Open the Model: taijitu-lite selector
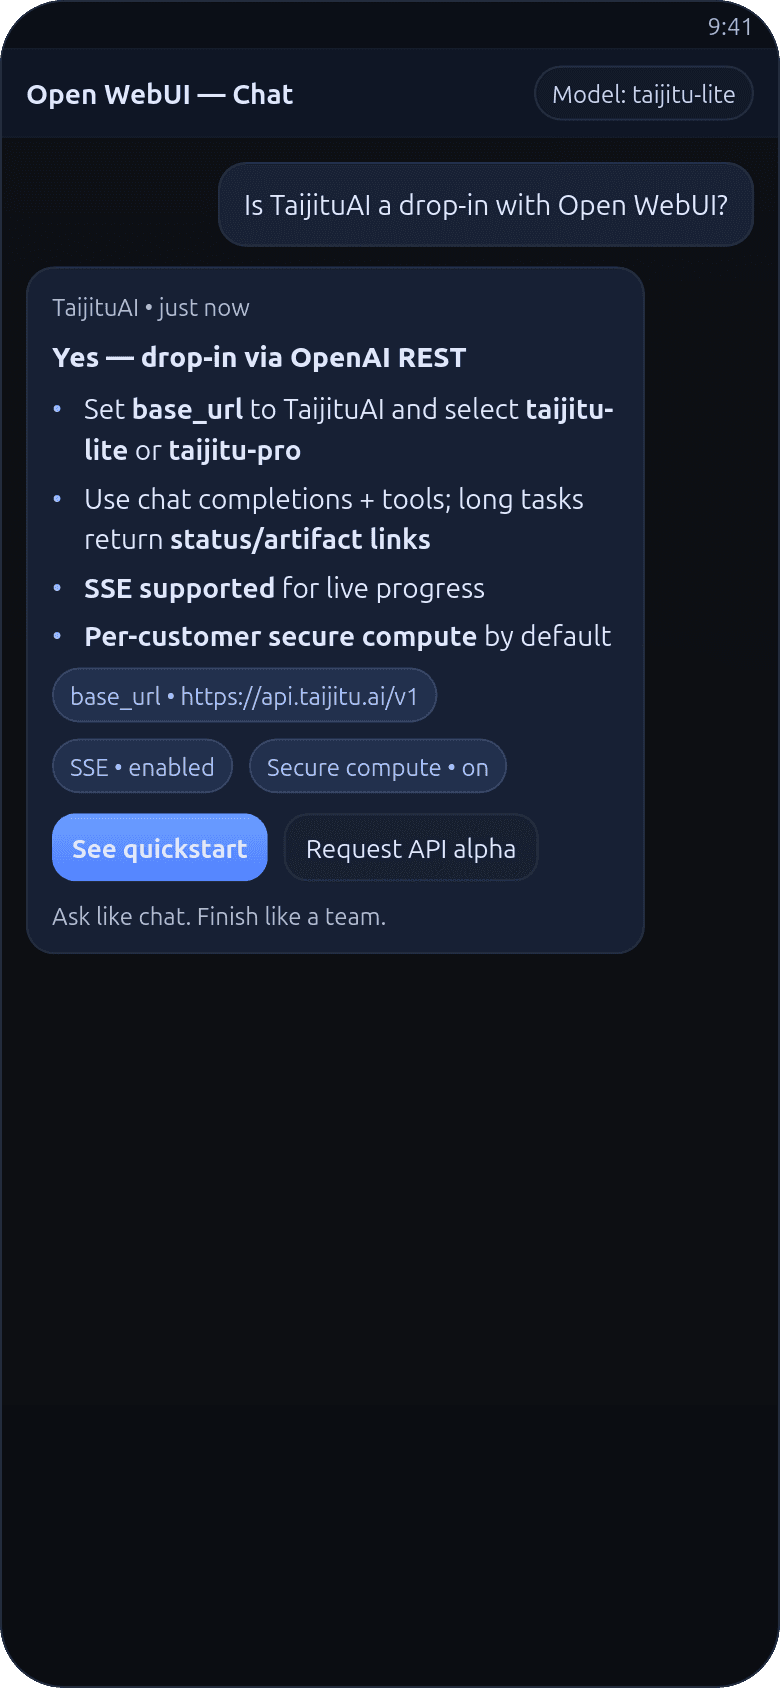780x1688 pixels. tap(643, 94)
